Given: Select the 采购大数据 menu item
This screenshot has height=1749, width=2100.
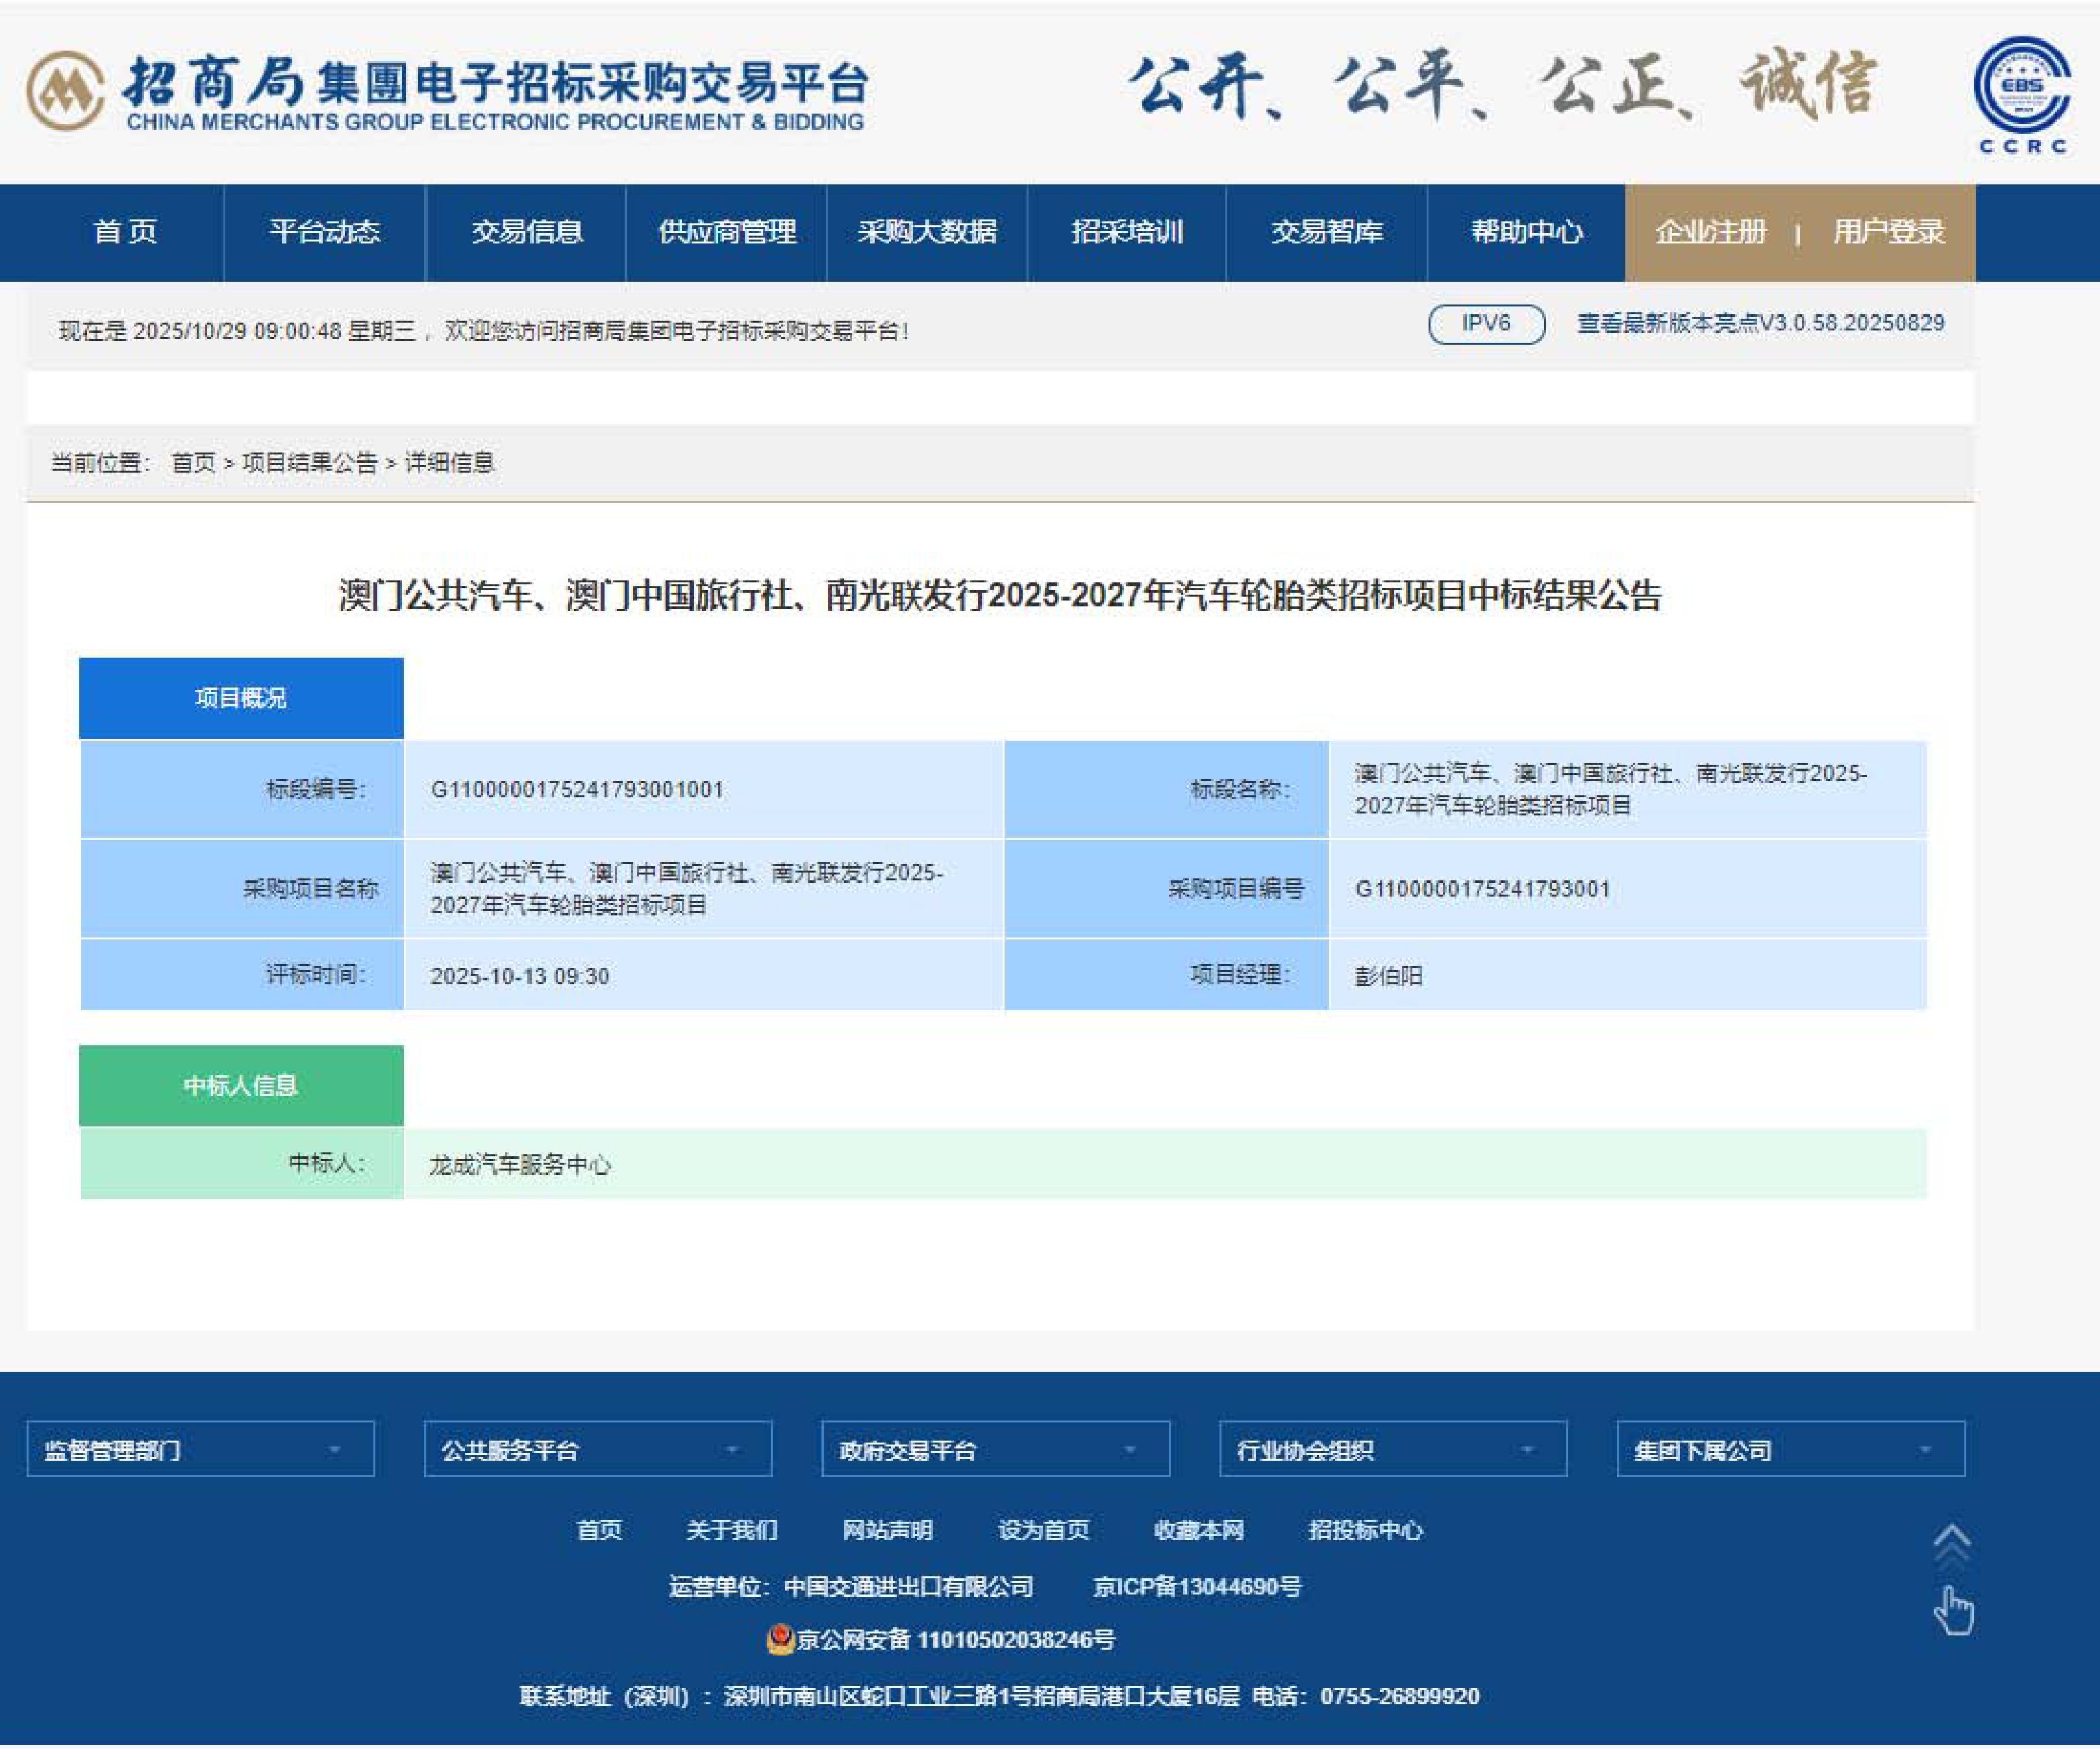Looking at the screenshot, I should tap(927, 232).
